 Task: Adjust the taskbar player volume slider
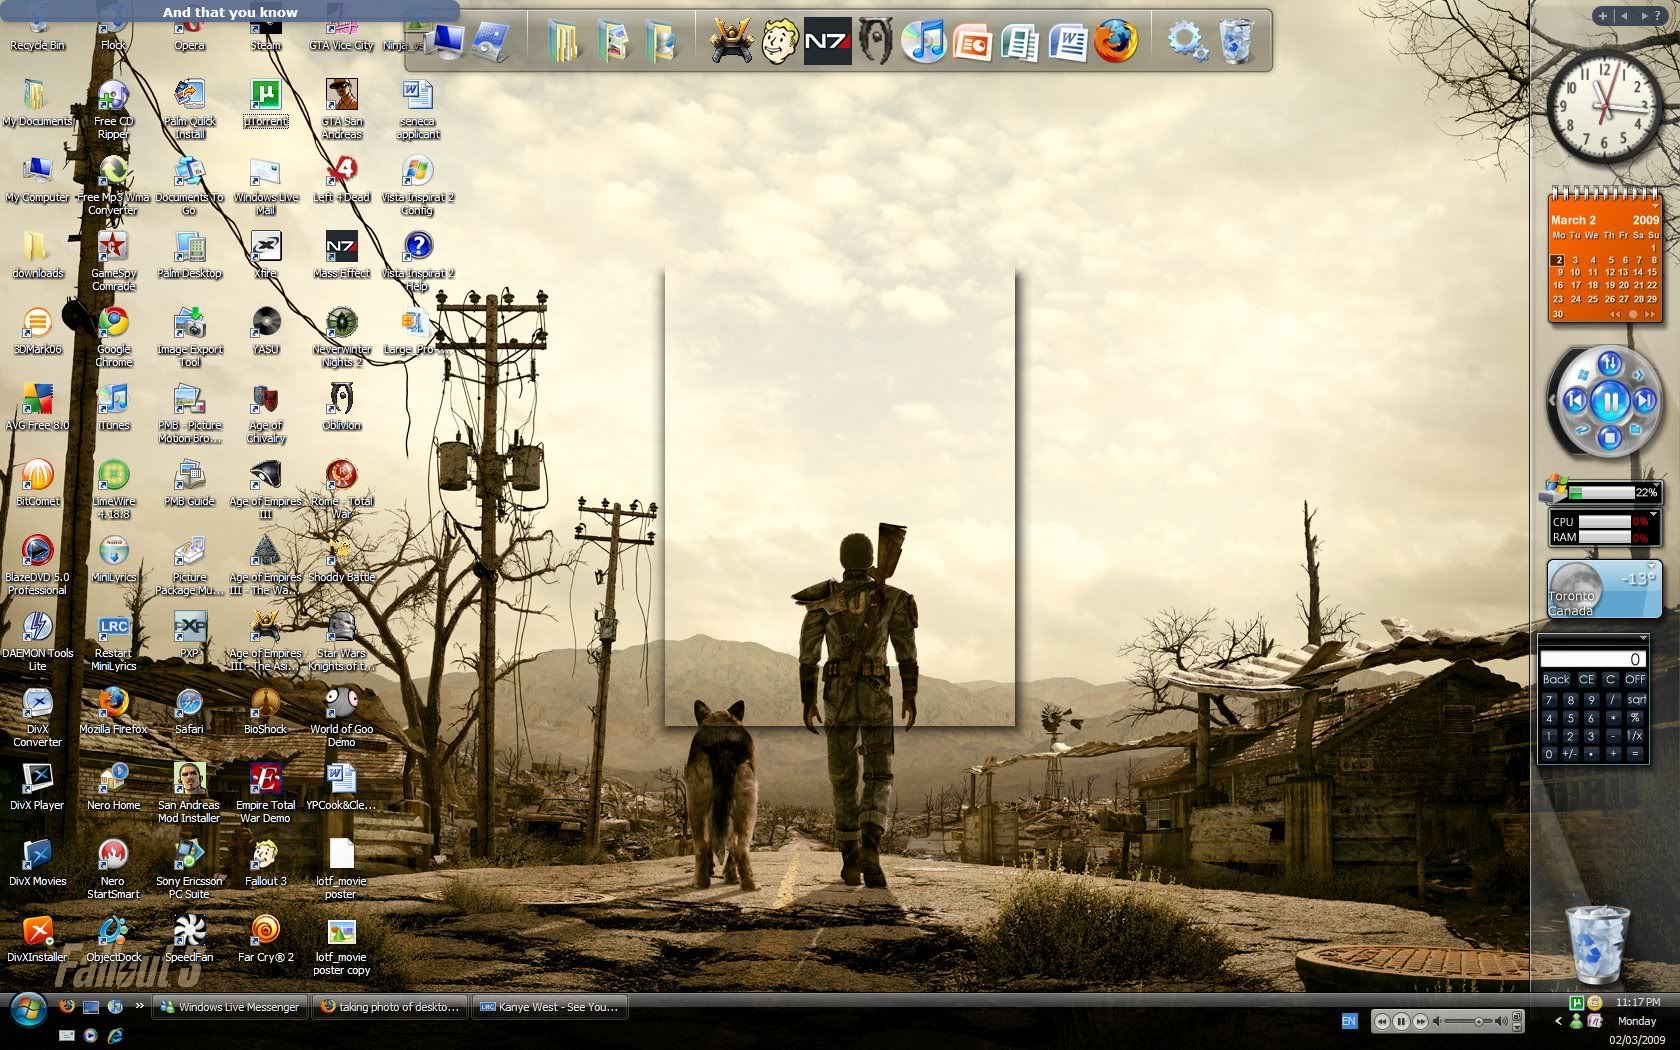[x=1477, y=1021]
